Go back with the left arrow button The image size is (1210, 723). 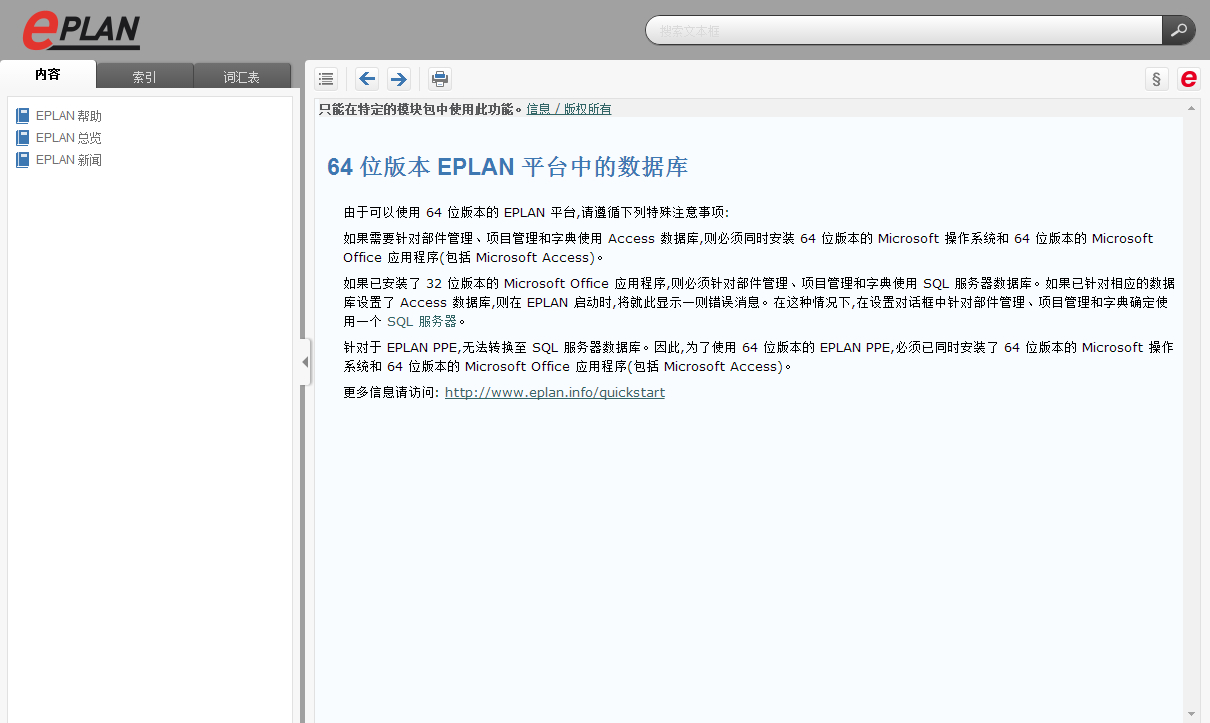point(367,79)
